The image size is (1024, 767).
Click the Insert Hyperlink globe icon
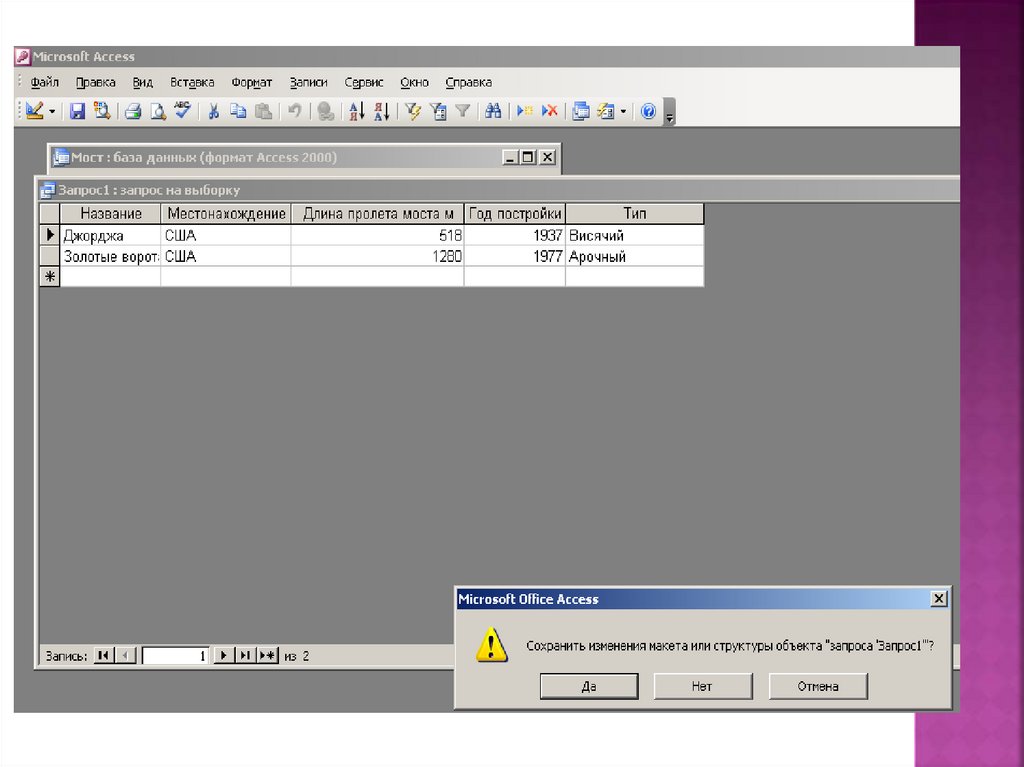325,111
